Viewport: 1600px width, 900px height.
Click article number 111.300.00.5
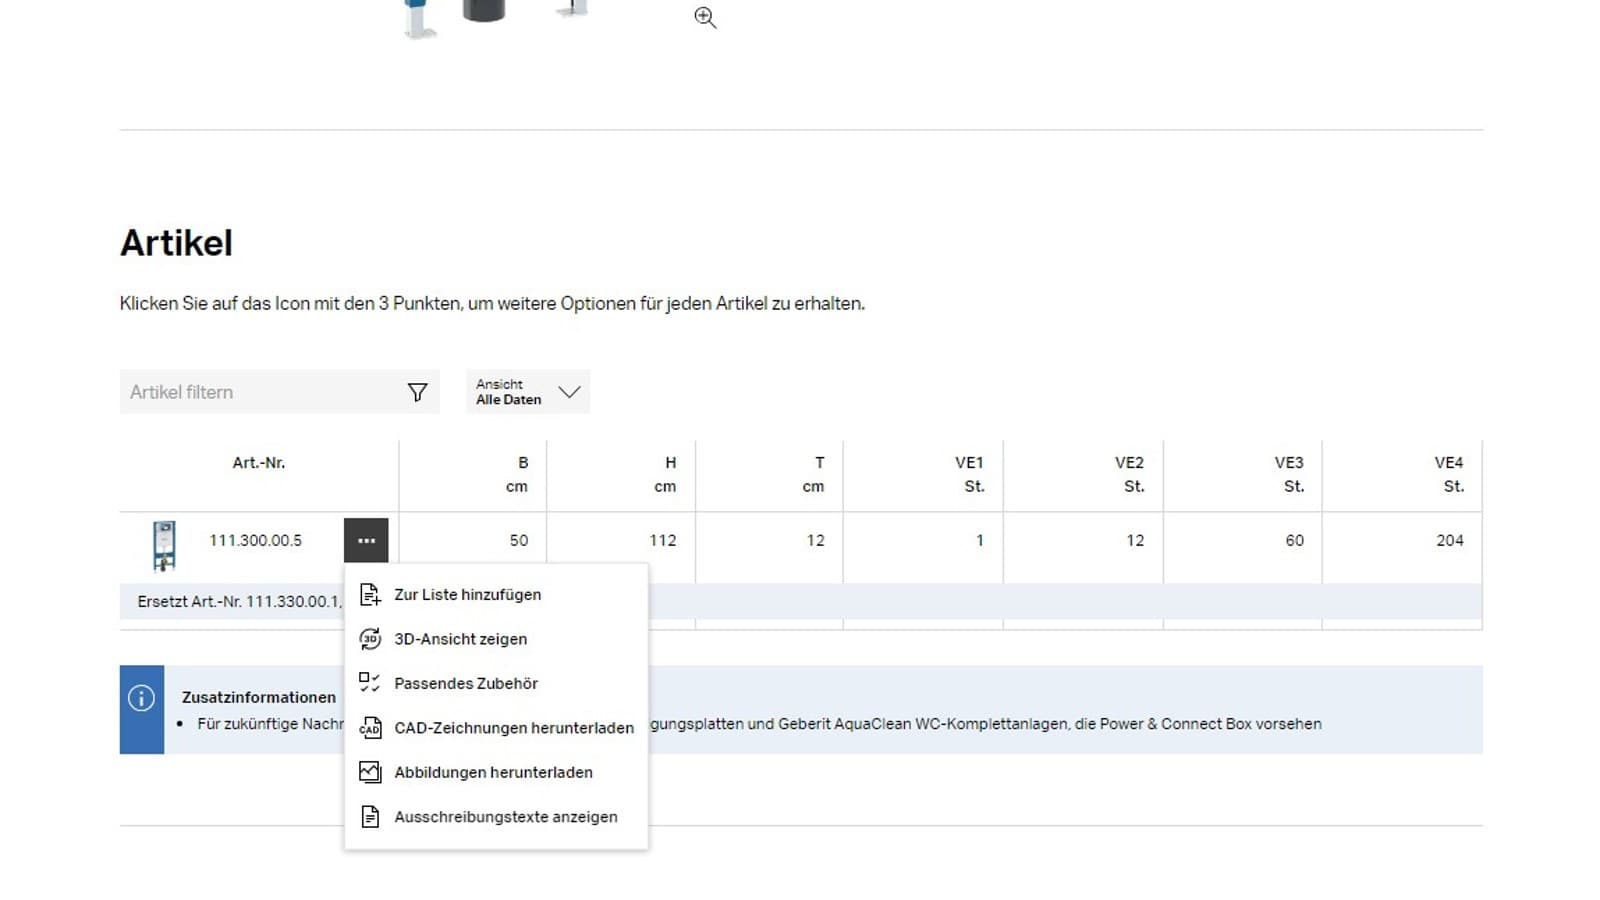[255, 540]
